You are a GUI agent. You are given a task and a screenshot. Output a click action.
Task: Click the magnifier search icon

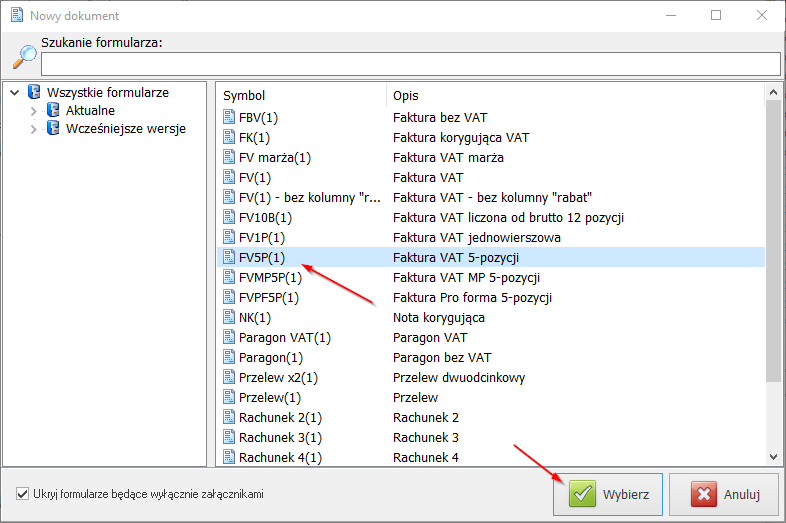(23, 57)
